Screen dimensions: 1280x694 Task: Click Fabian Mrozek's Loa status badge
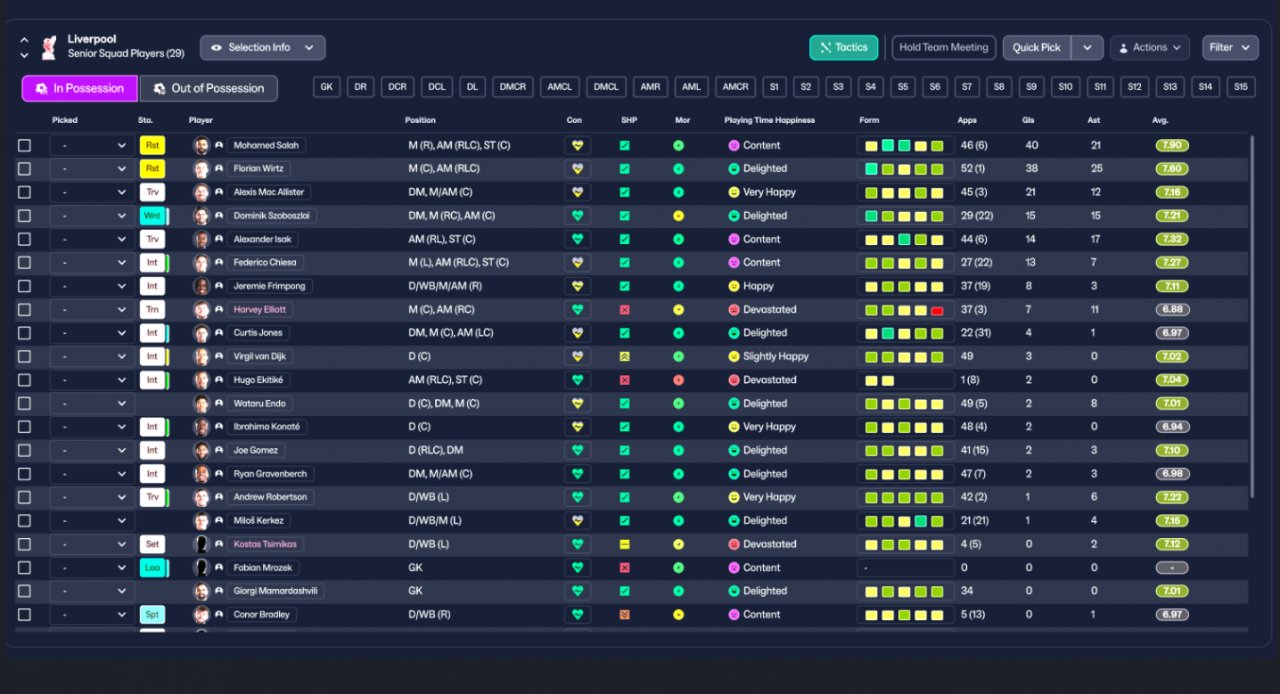[x=152, y=568]
